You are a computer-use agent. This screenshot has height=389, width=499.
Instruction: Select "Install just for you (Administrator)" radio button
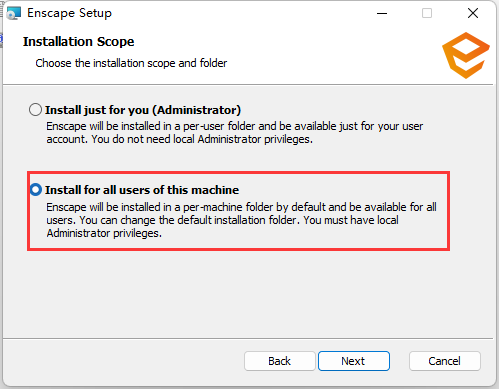[x=35, y=110]
